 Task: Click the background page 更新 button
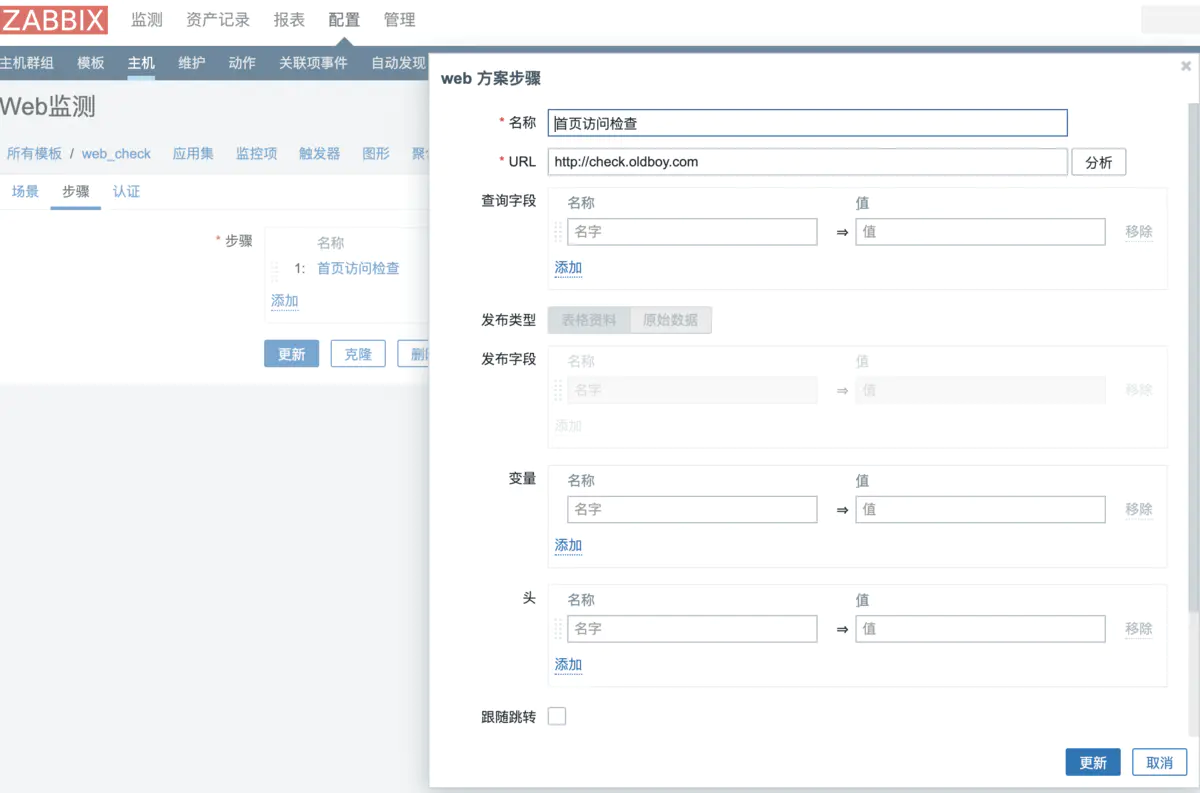pos(292,354)
